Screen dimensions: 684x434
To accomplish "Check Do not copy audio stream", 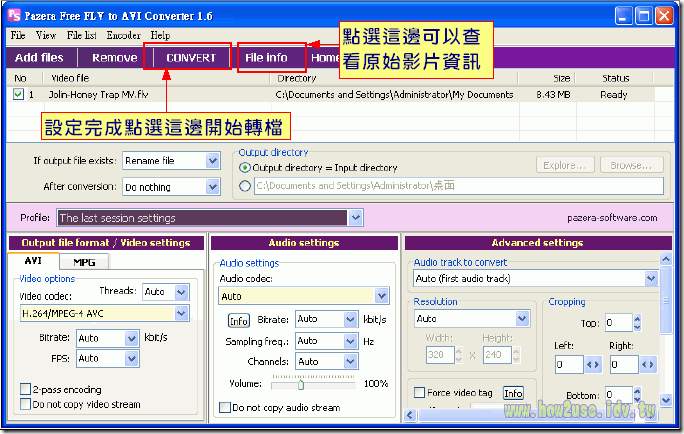I will (225, 408).
